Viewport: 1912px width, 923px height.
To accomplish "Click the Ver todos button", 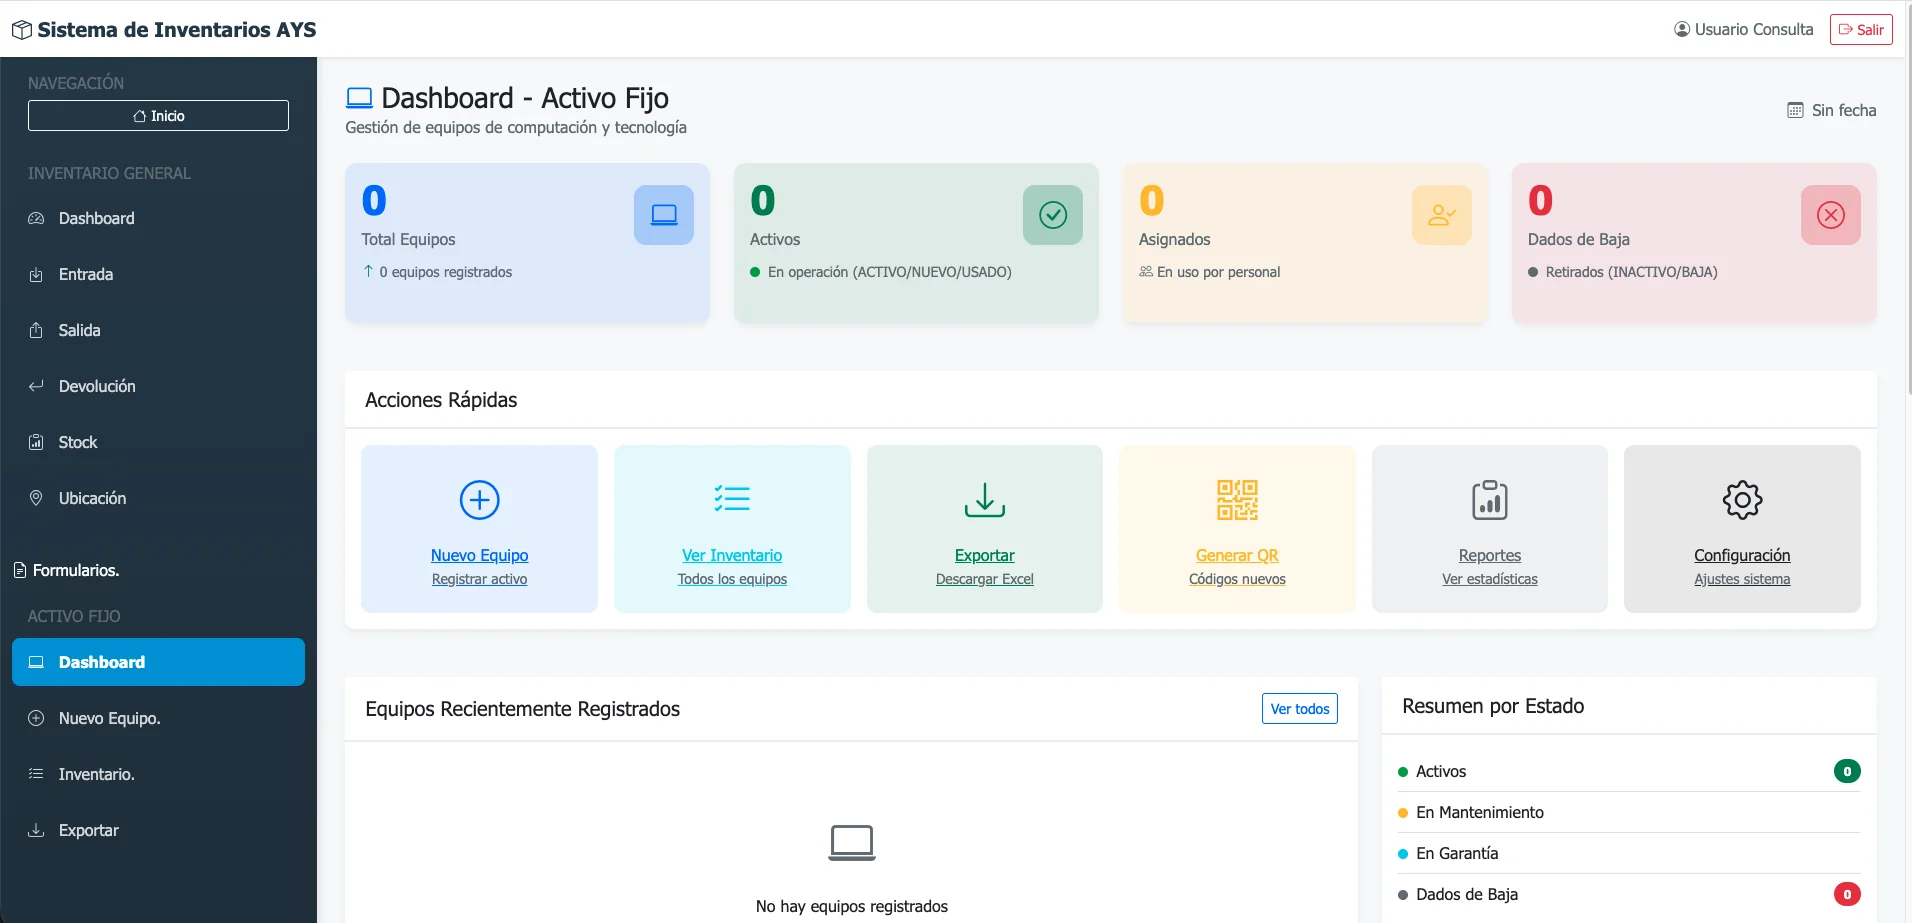I will coord(1299,709).
